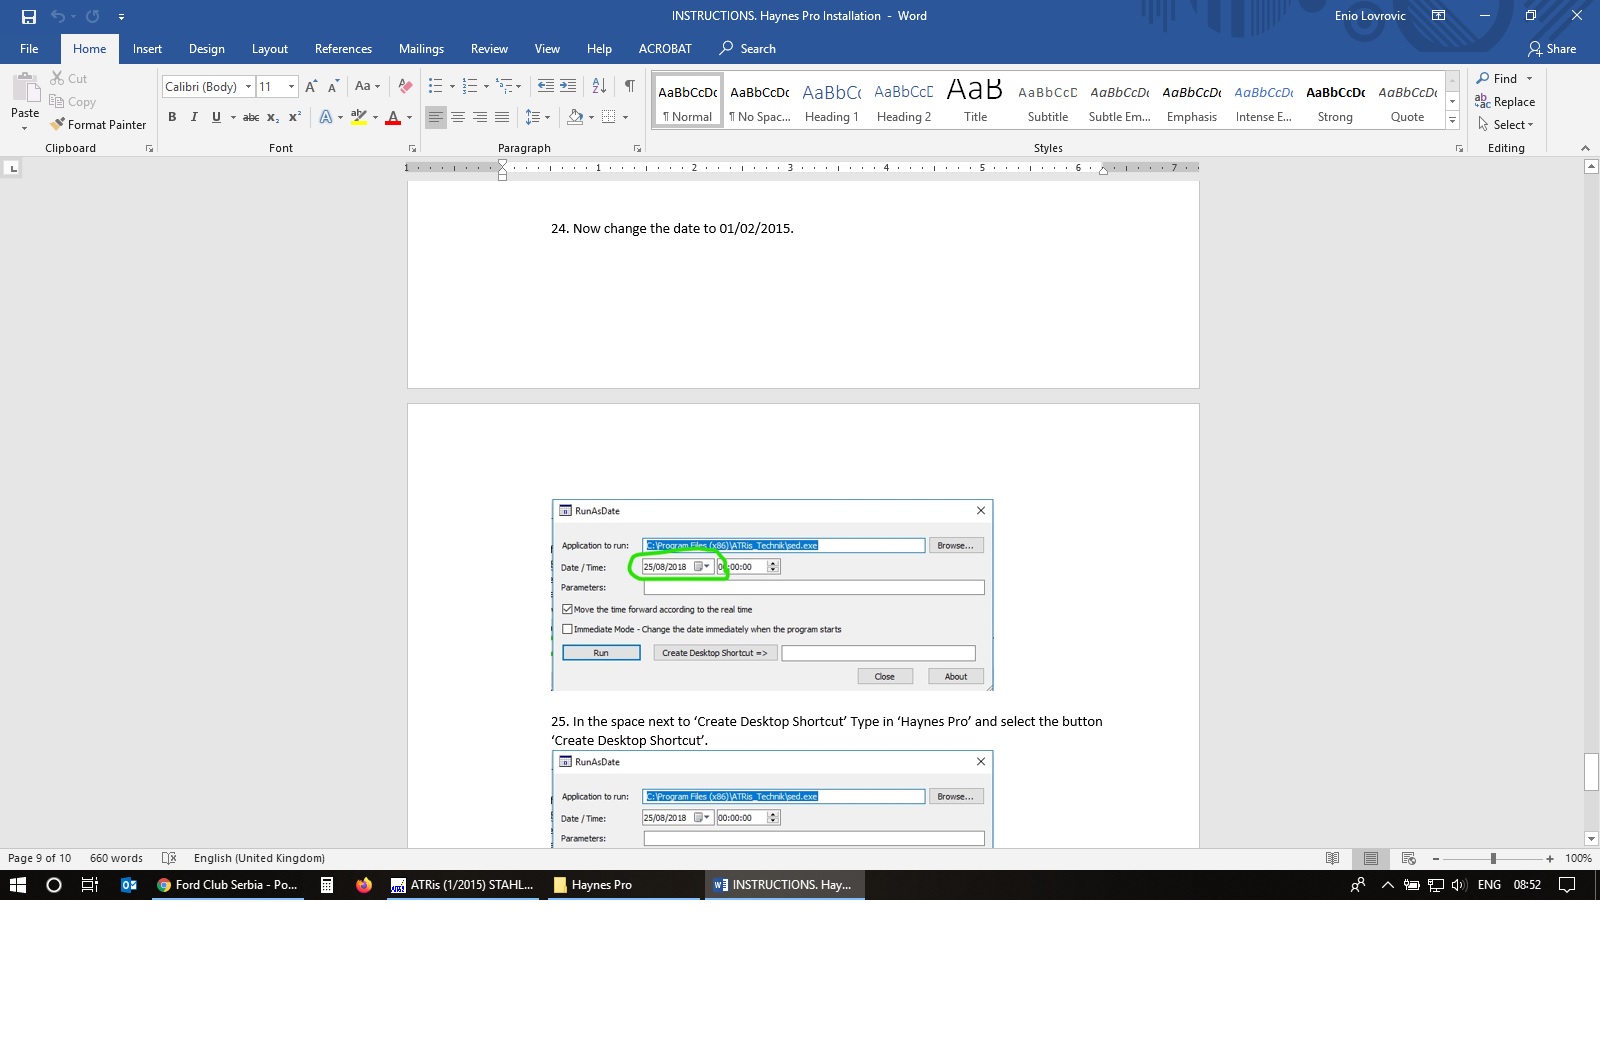Apply the Title style

(975, 100)
